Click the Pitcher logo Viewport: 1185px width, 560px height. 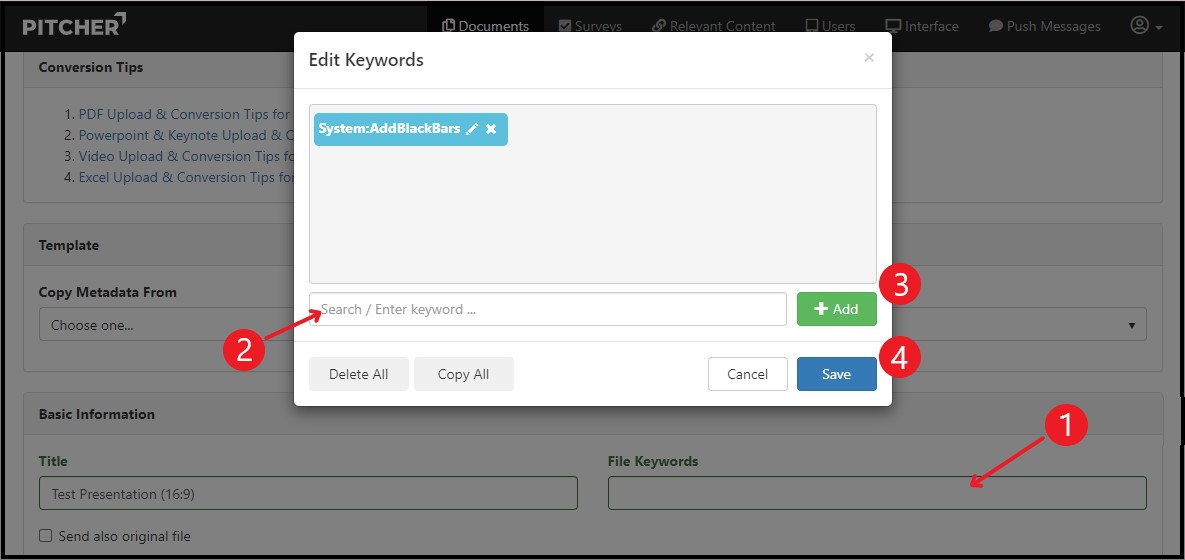[x=74, y=25]
